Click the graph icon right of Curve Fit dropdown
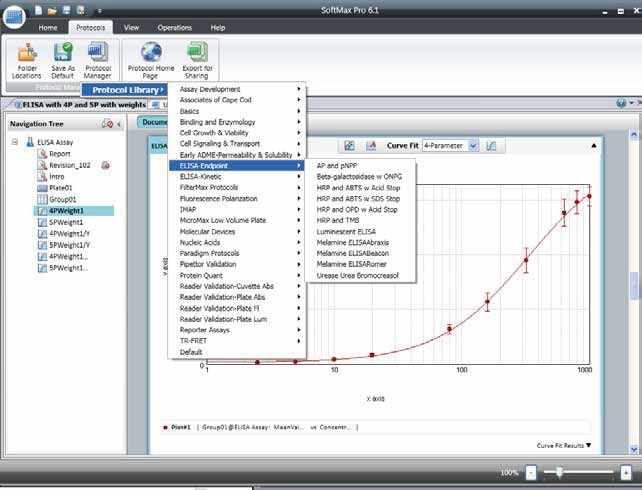The image size is (642, 490). point(491,146)
